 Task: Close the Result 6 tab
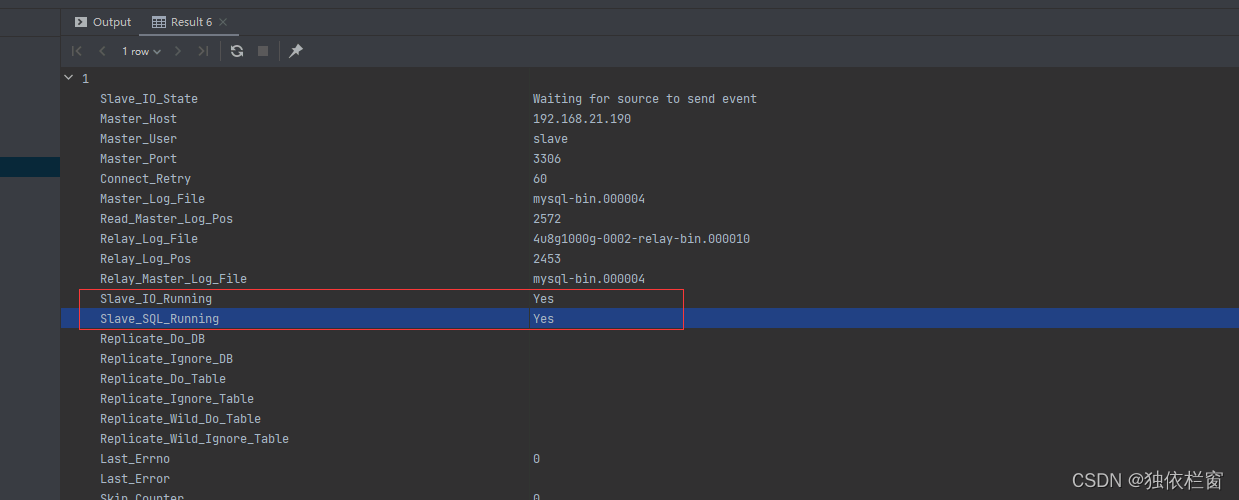coord(224,22)
